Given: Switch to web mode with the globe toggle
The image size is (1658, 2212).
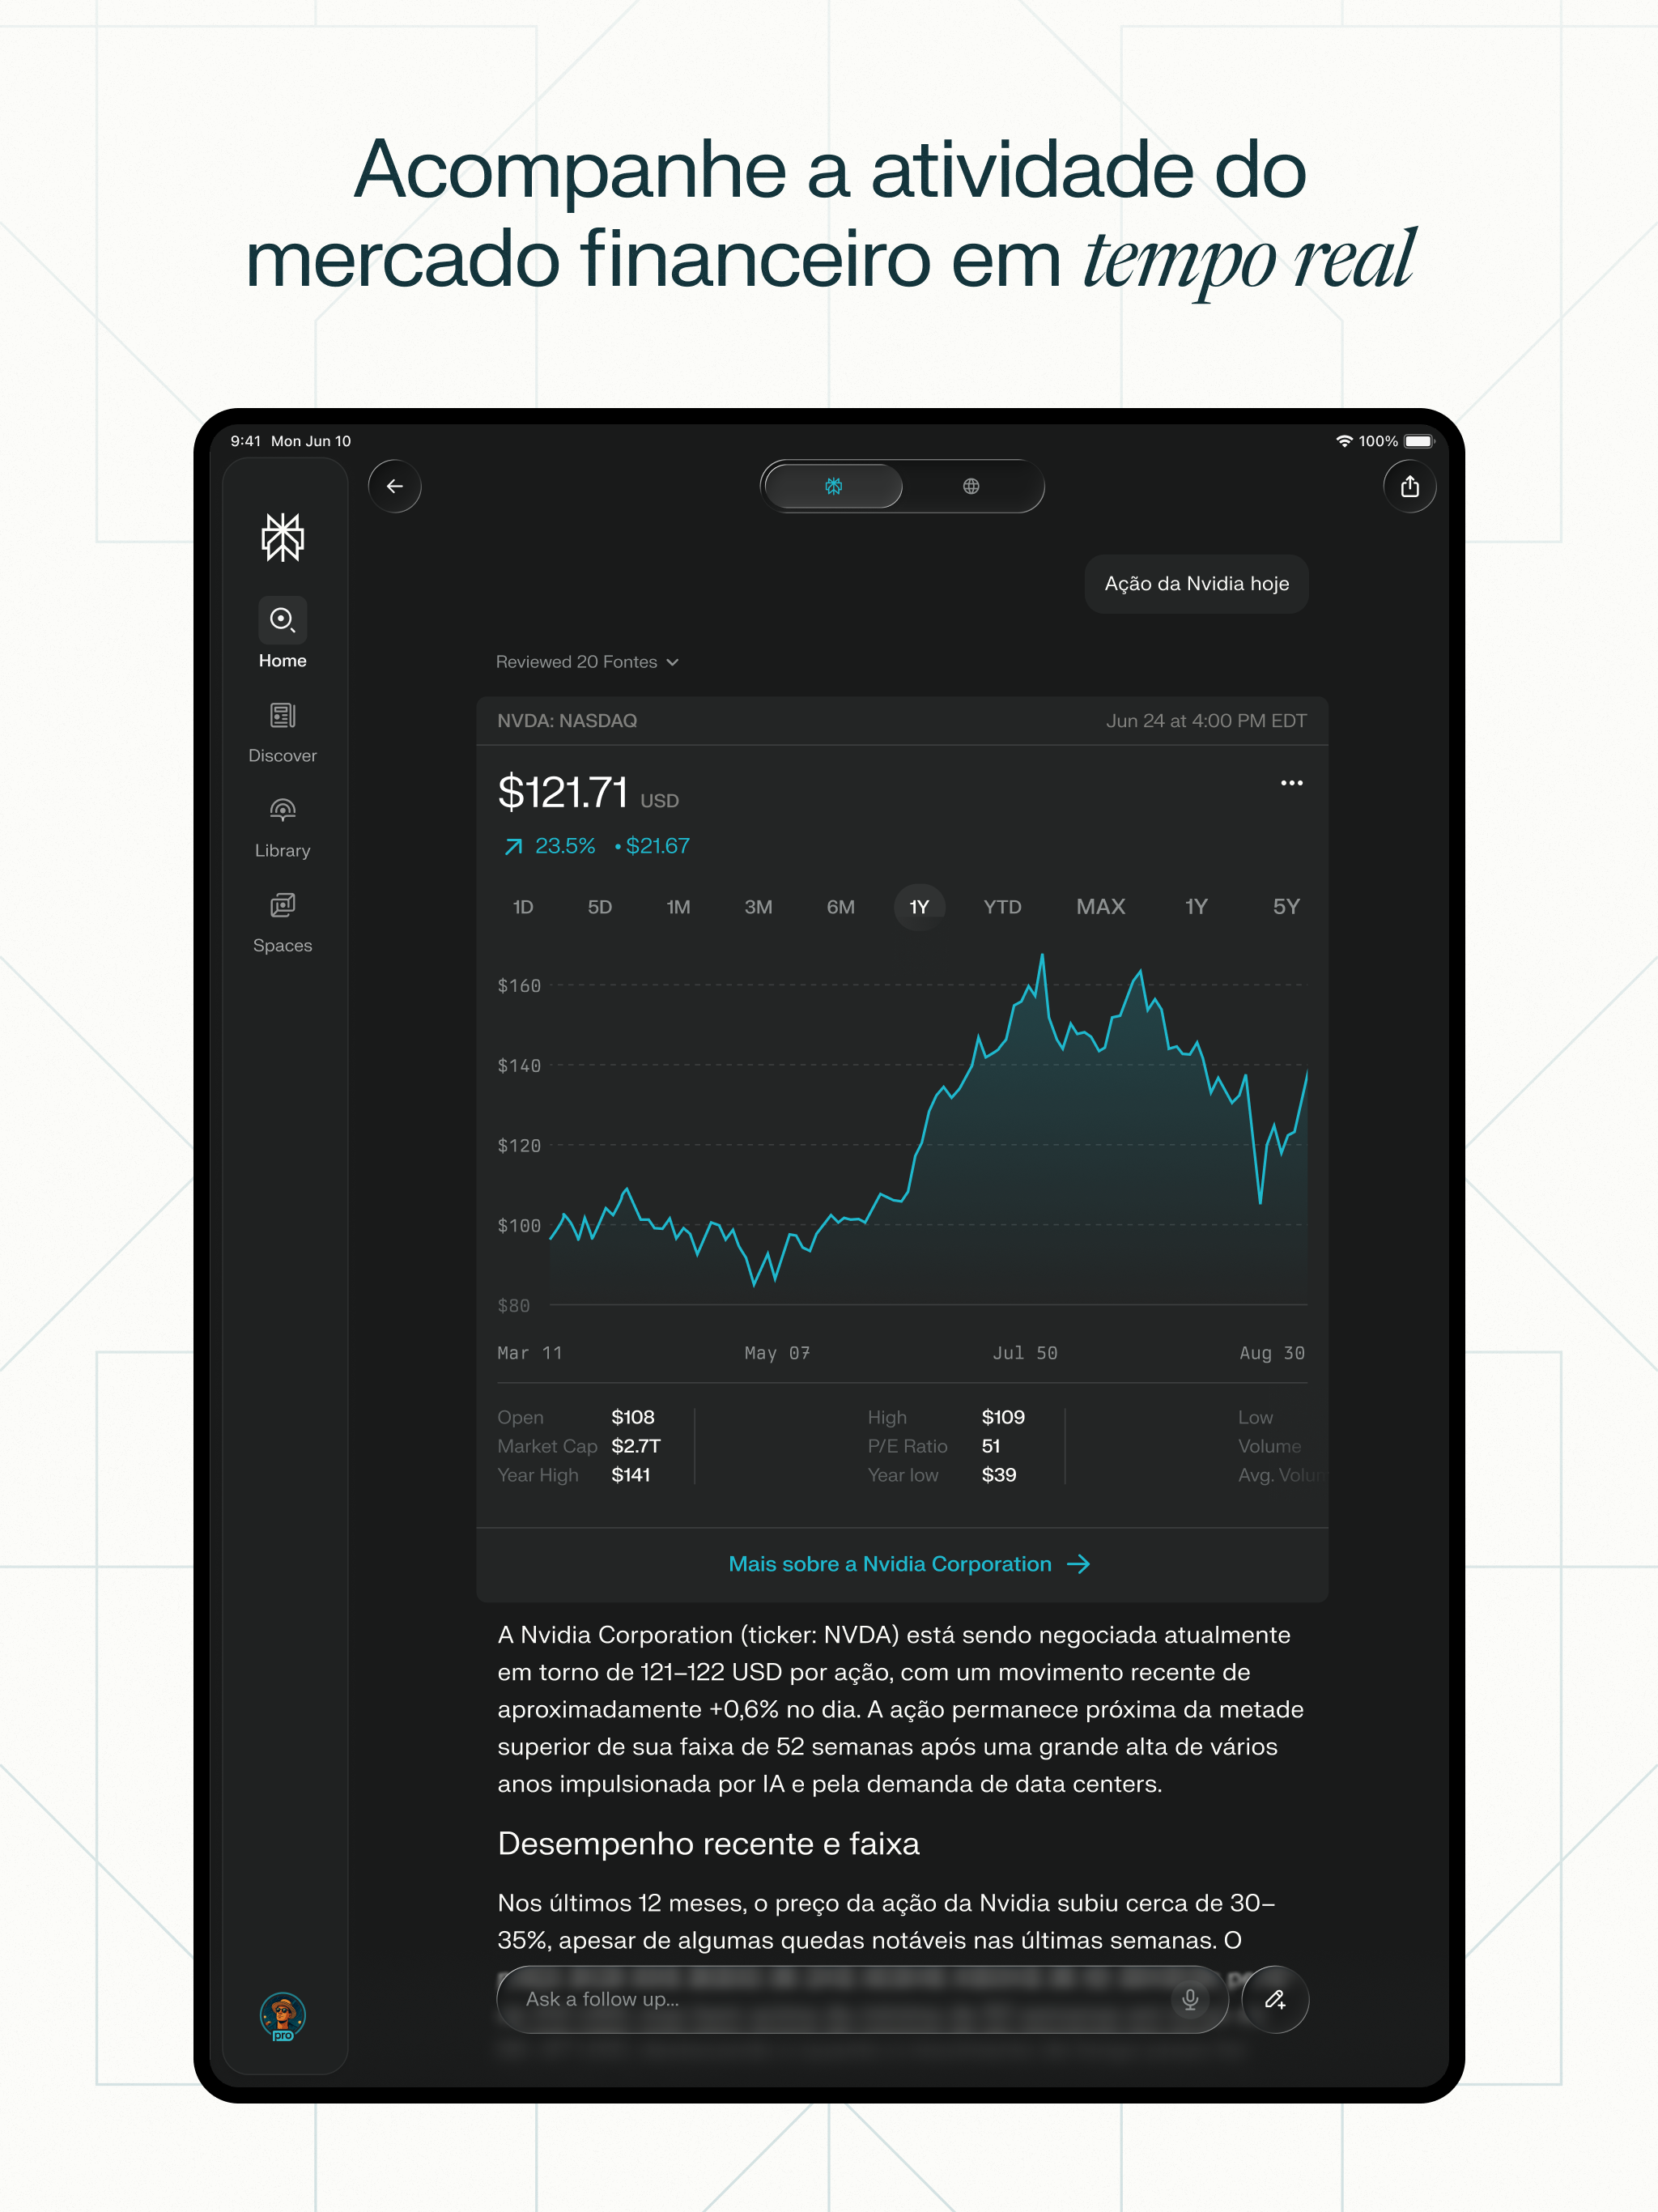Looking at the screenshot, I should click(x=969, y=487).
